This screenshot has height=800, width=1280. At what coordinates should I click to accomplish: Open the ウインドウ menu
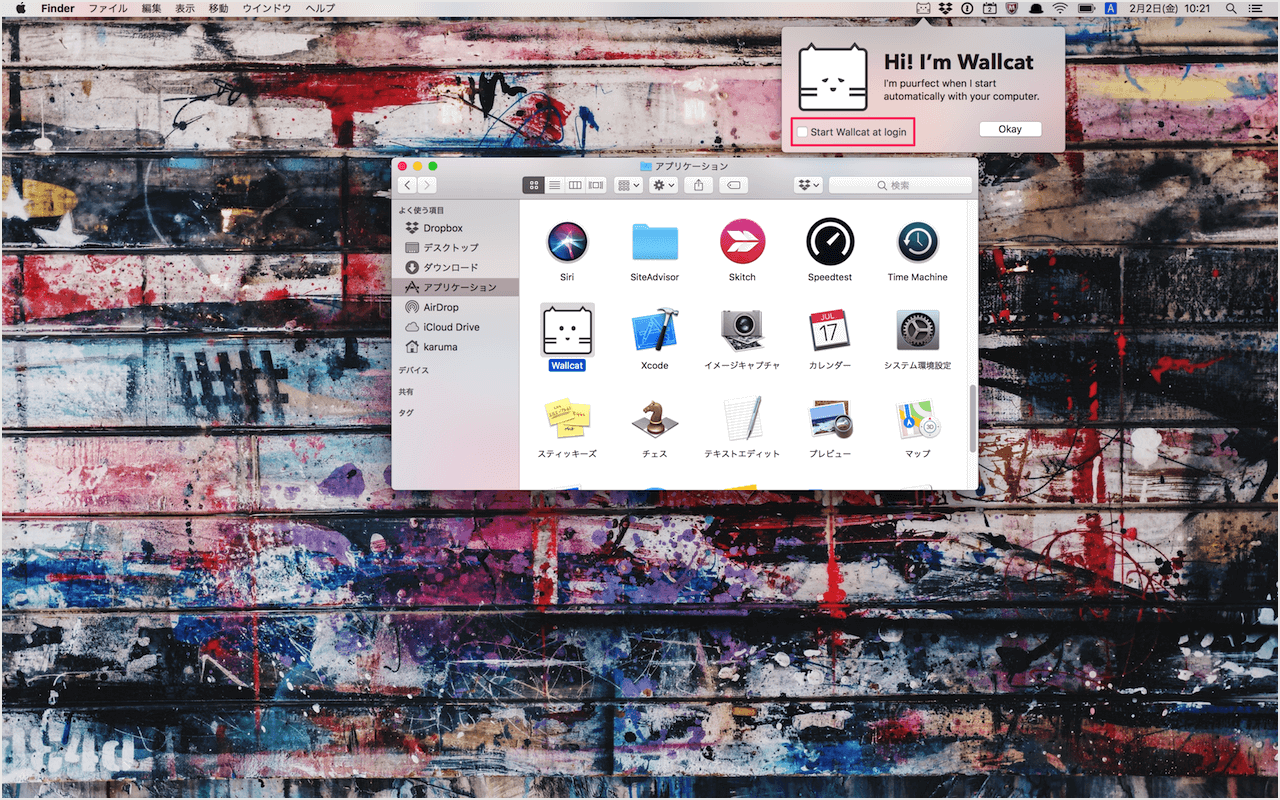pos(267,8)
